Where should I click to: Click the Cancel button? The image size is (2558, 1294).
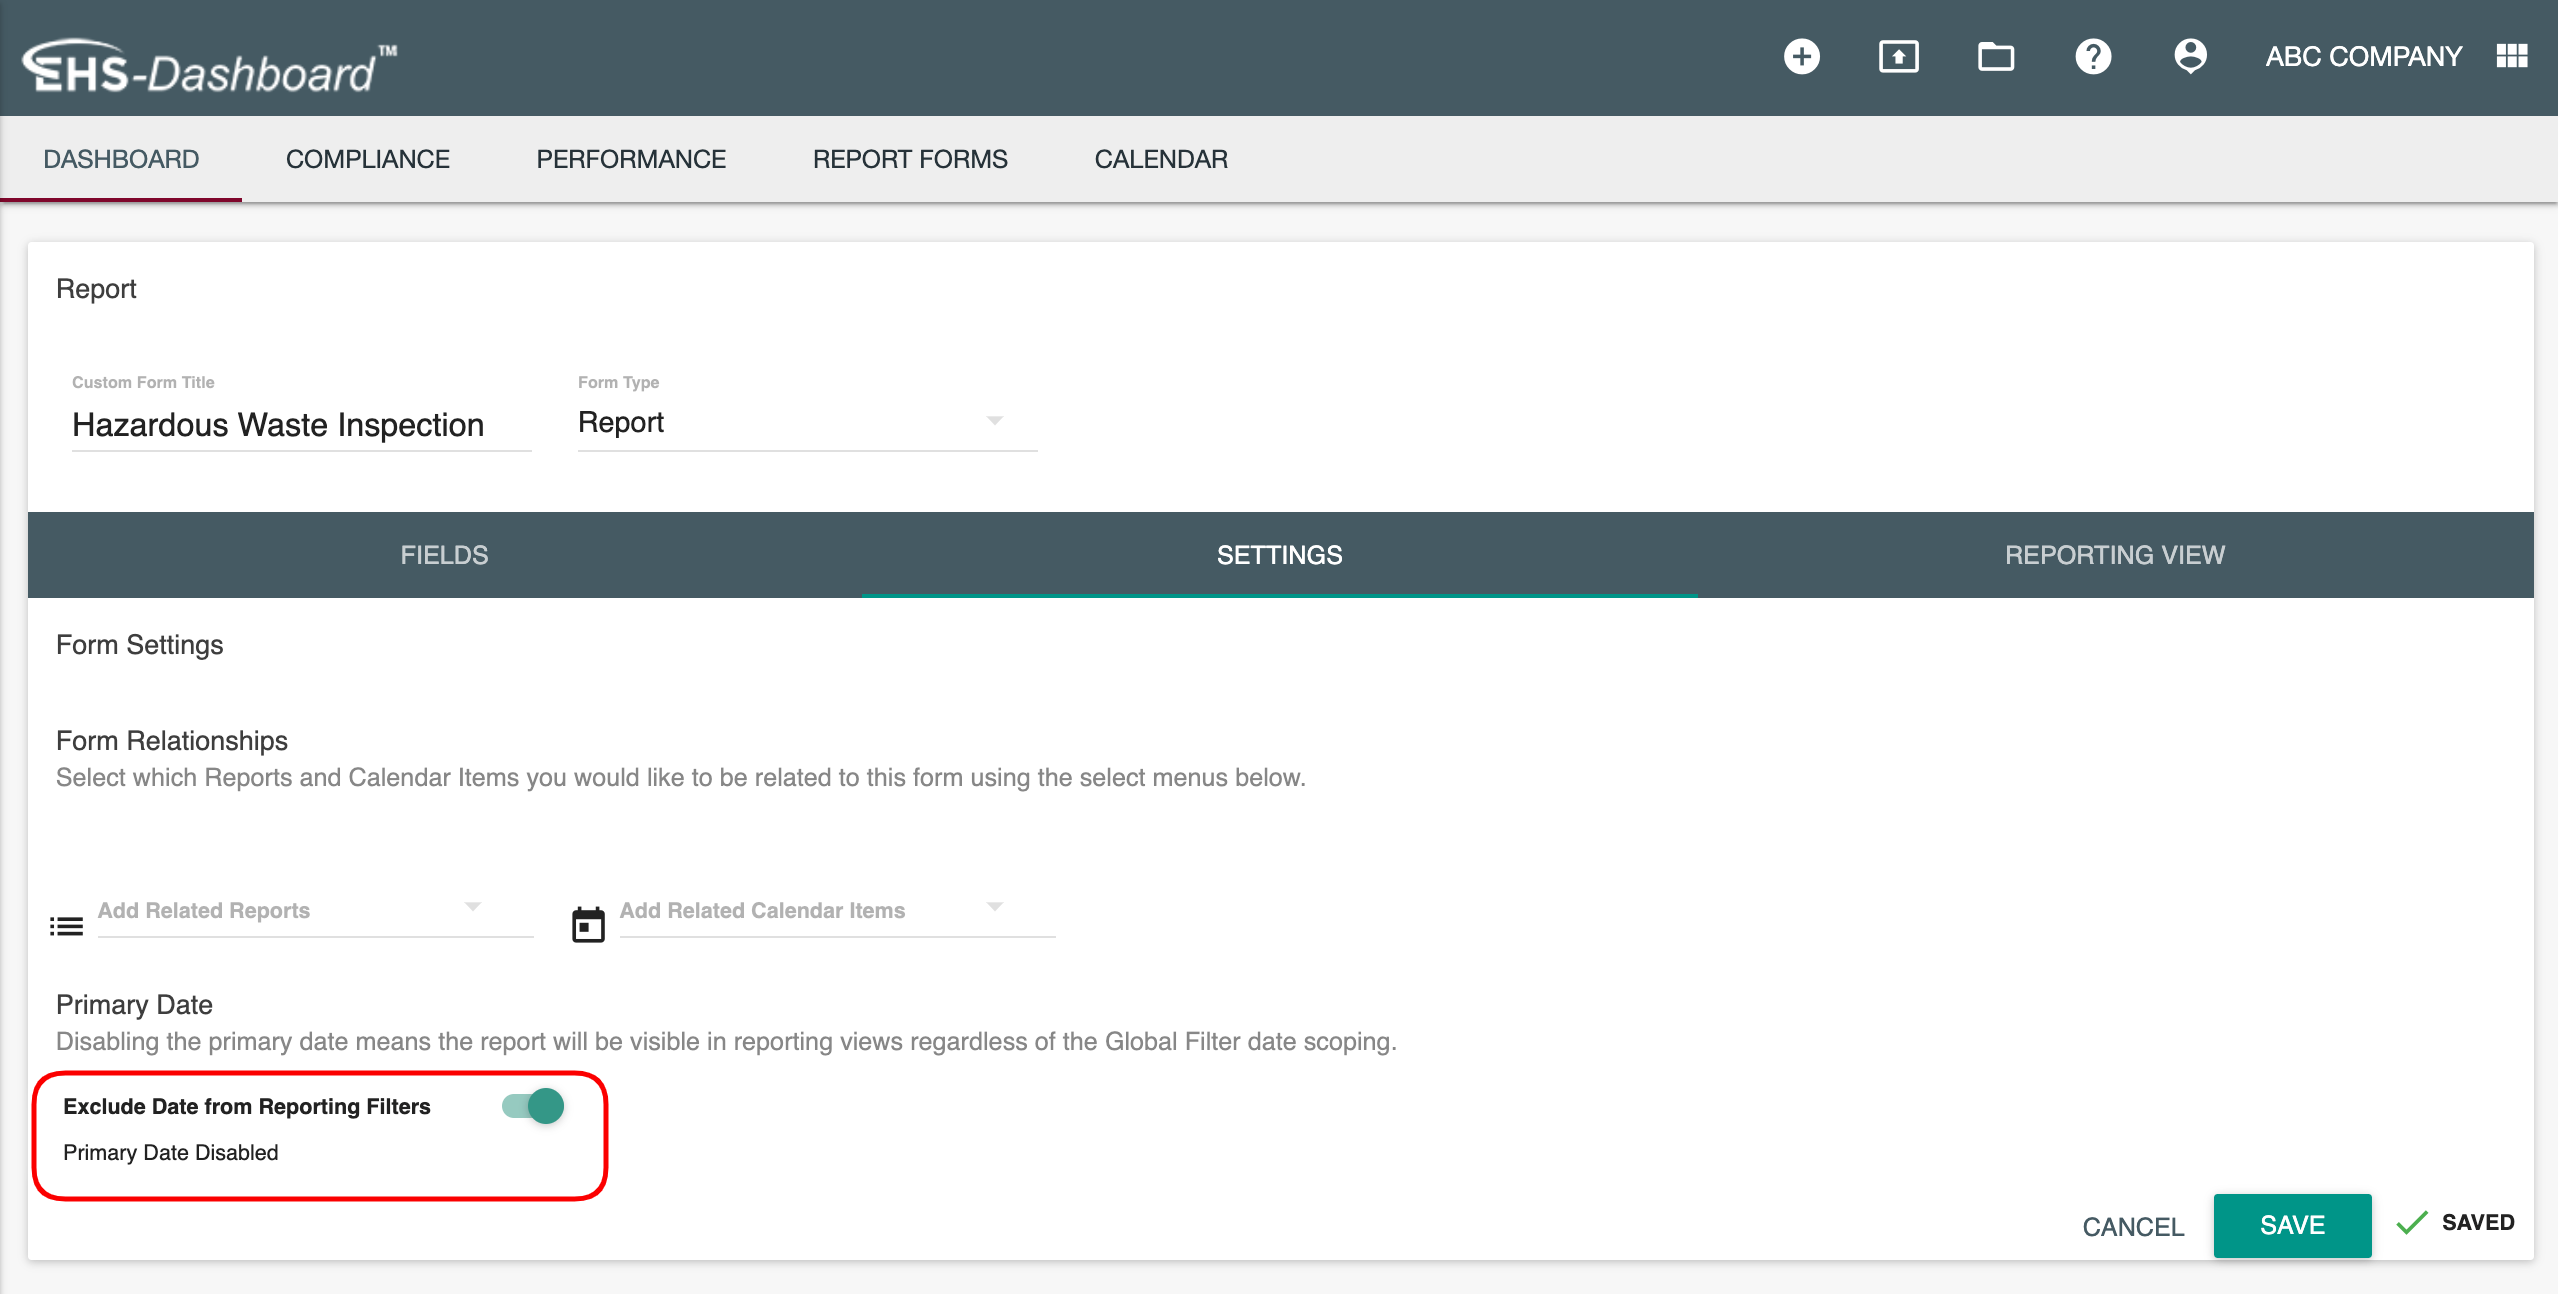pos(2132,1227)
